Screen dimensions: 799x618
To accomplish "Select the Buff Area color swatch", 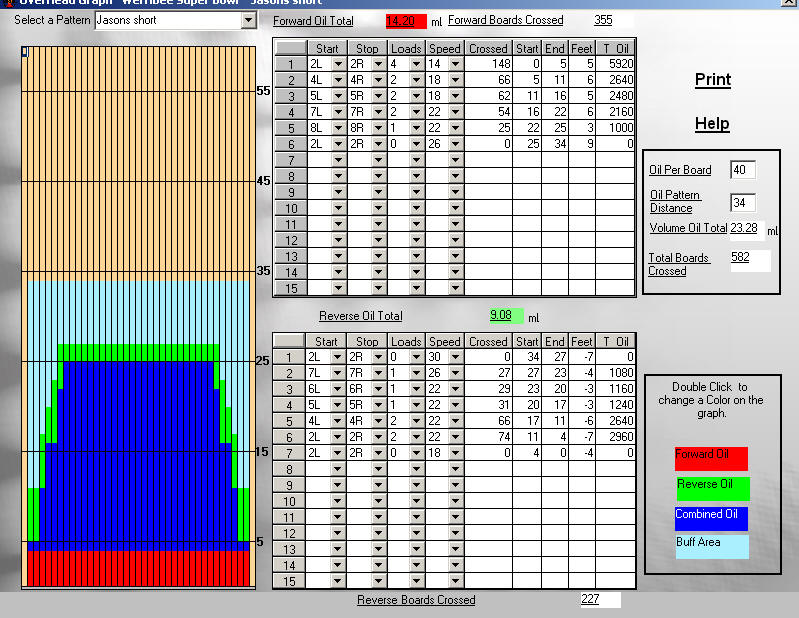I will click(712, 547).
